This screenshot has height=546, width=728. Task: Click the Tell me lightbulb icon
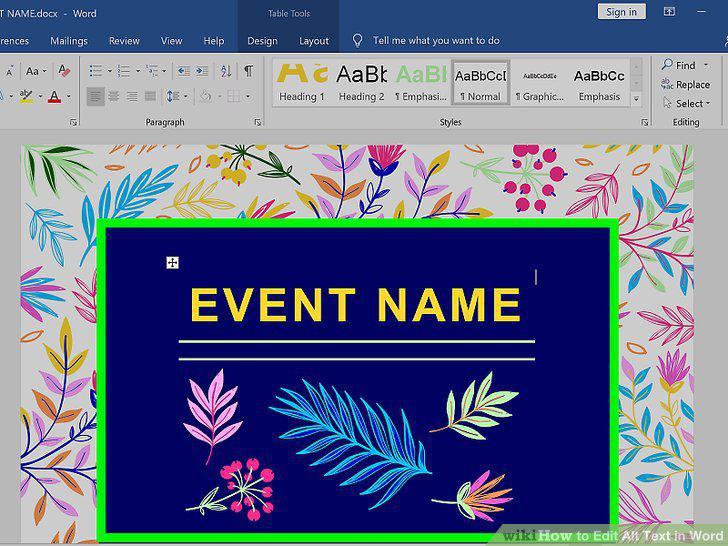click(357, 40)
